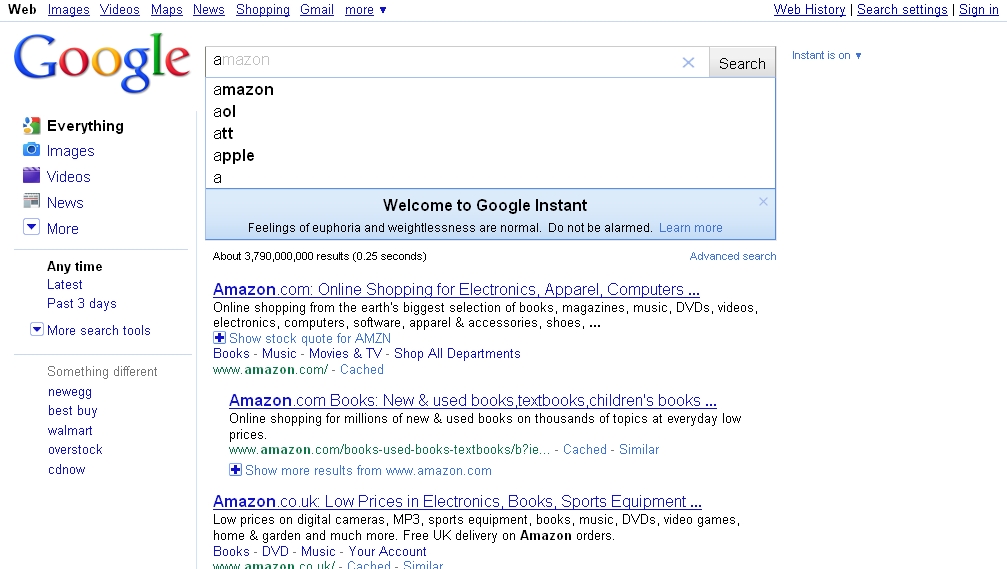Open Videos in top navigation bar
Viewport: 1007px width, 569px height.
tap(119, 10)
